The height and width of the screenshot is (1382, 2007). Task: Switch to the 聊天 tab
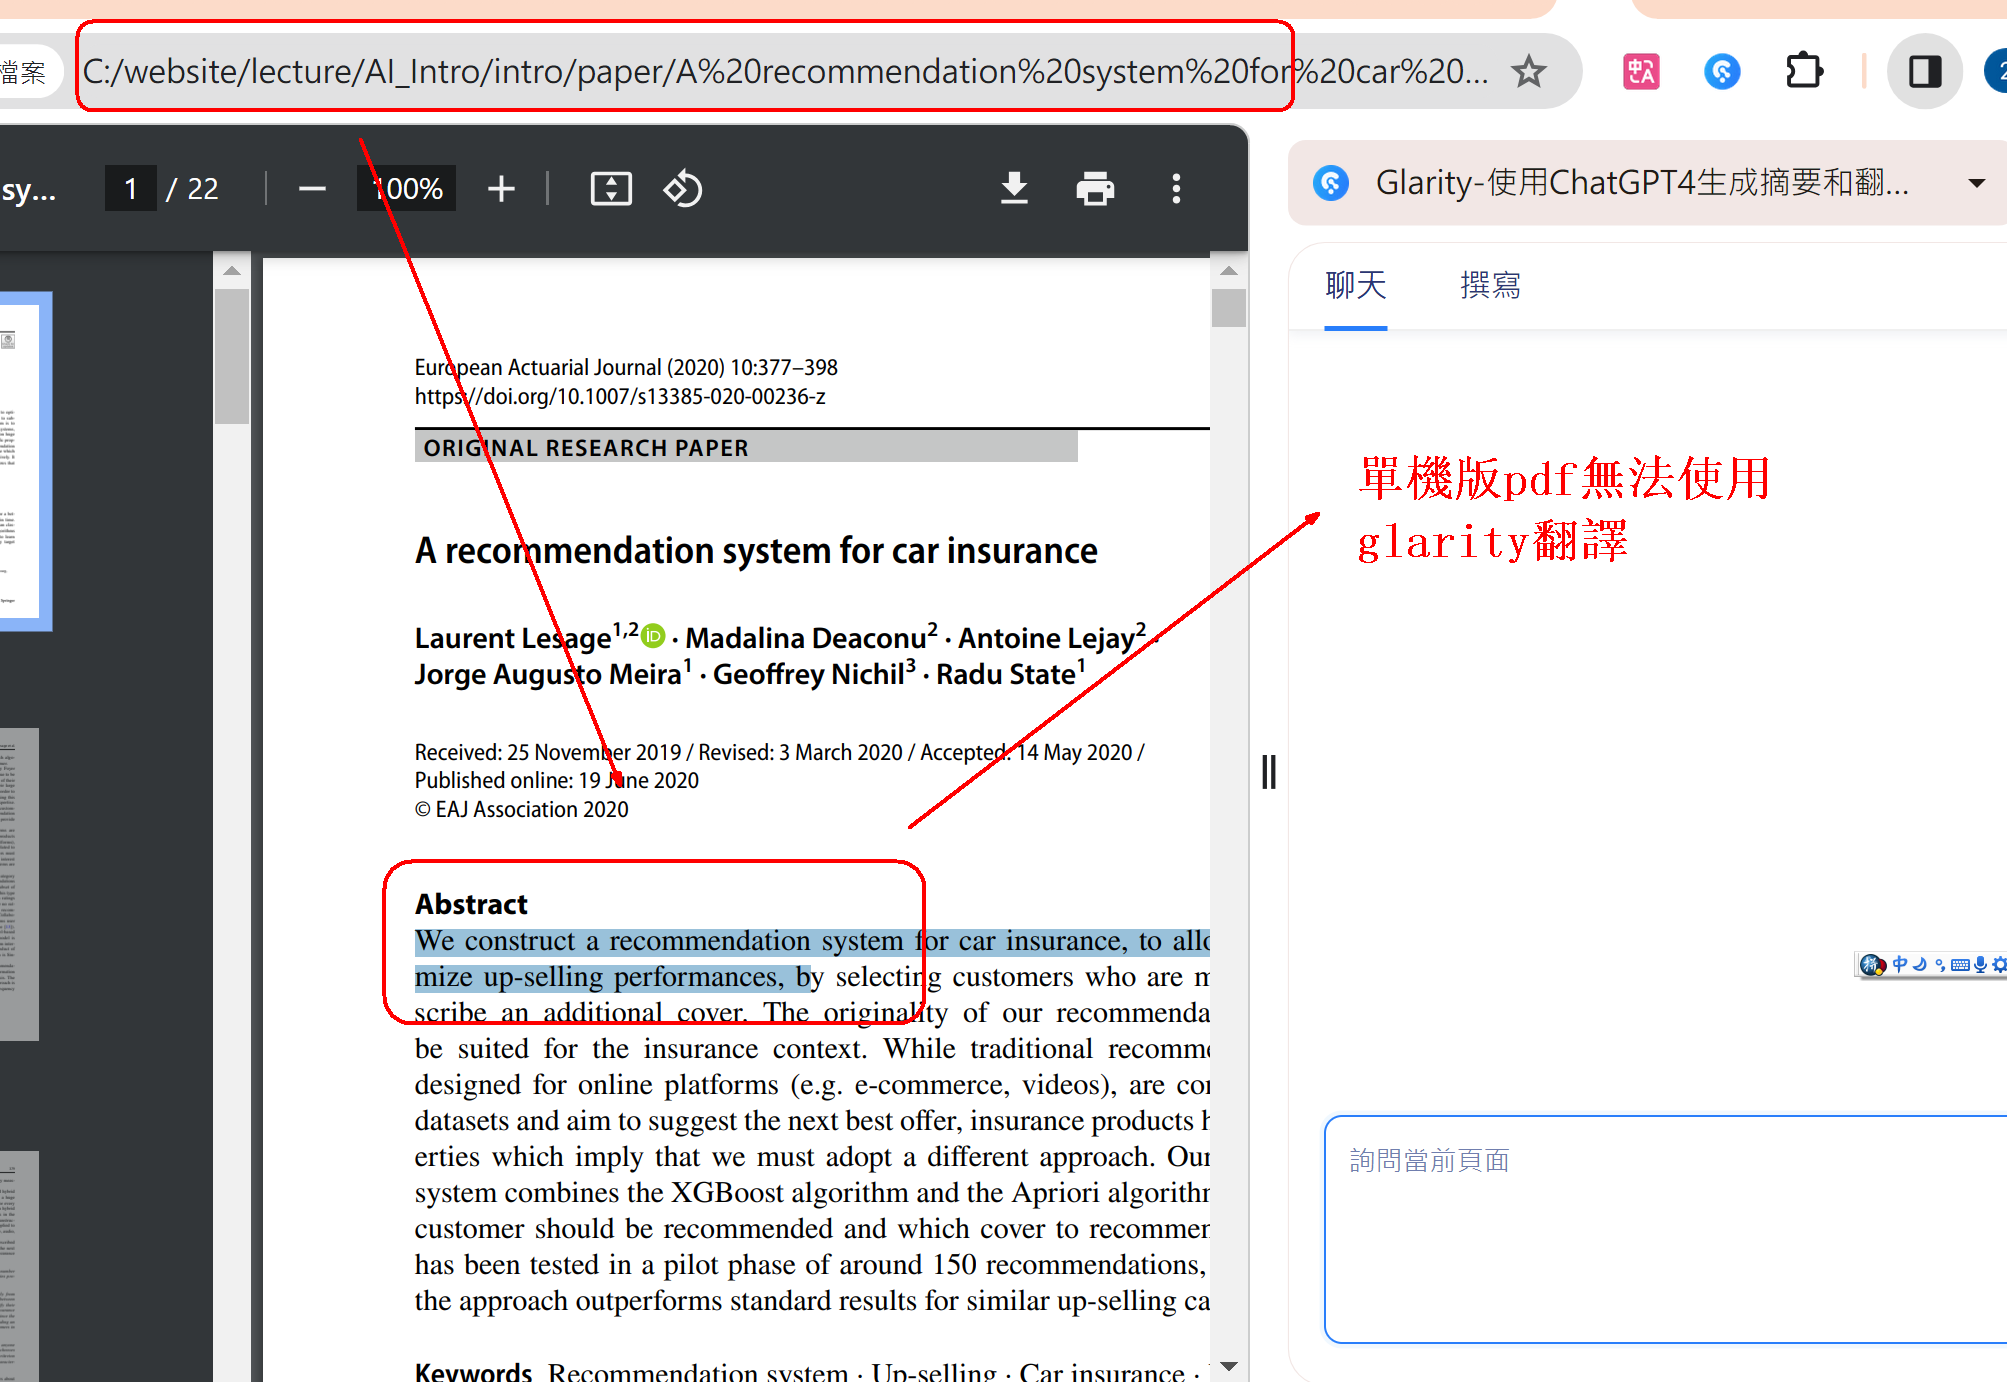point(1355,285)
